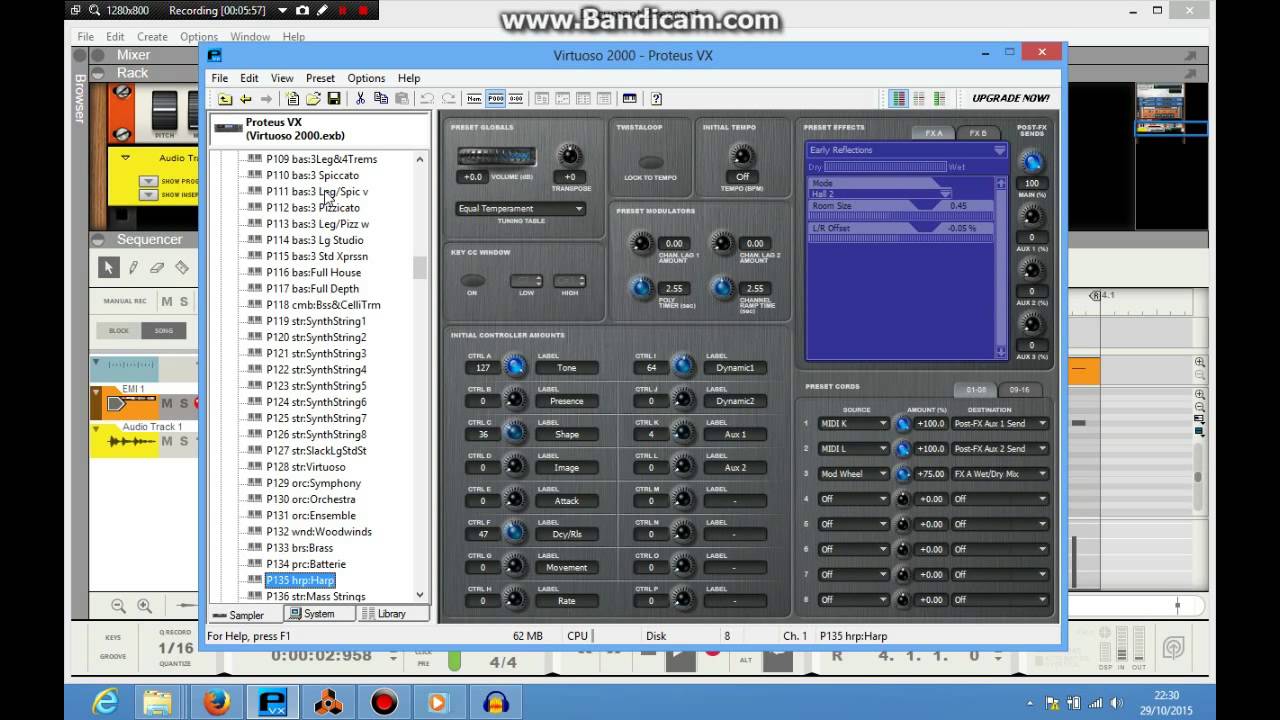Screen dimensions: 1280x720
Task: Toggle the Lock to Tempo button
Action: coord(651,162)
